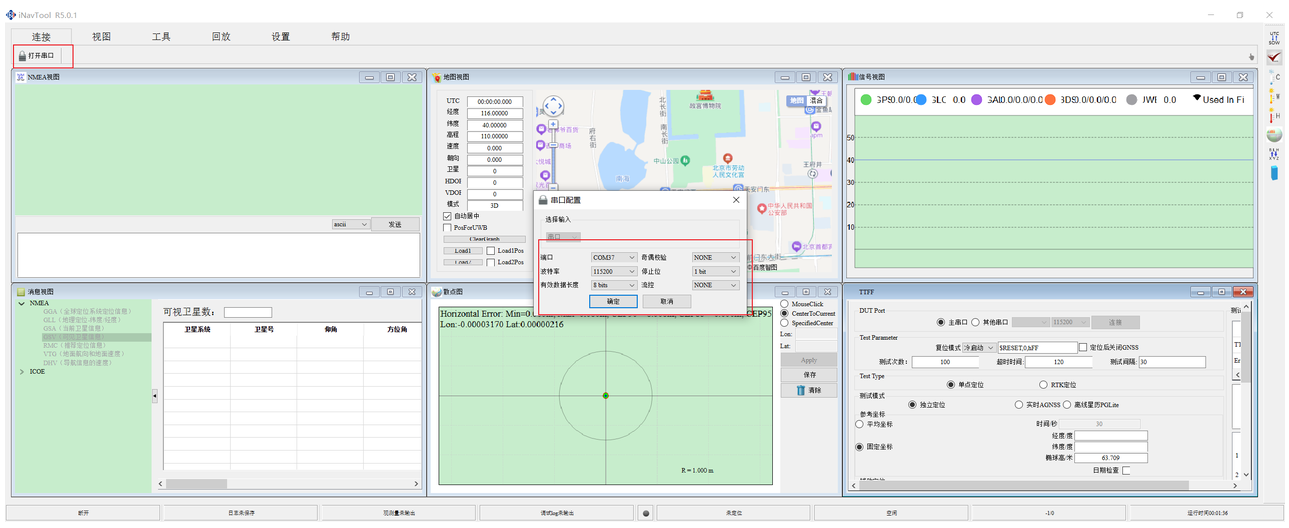Screen dimensions: 1289x528
Task: Open the 设置 menu
Action: (281, 37)
